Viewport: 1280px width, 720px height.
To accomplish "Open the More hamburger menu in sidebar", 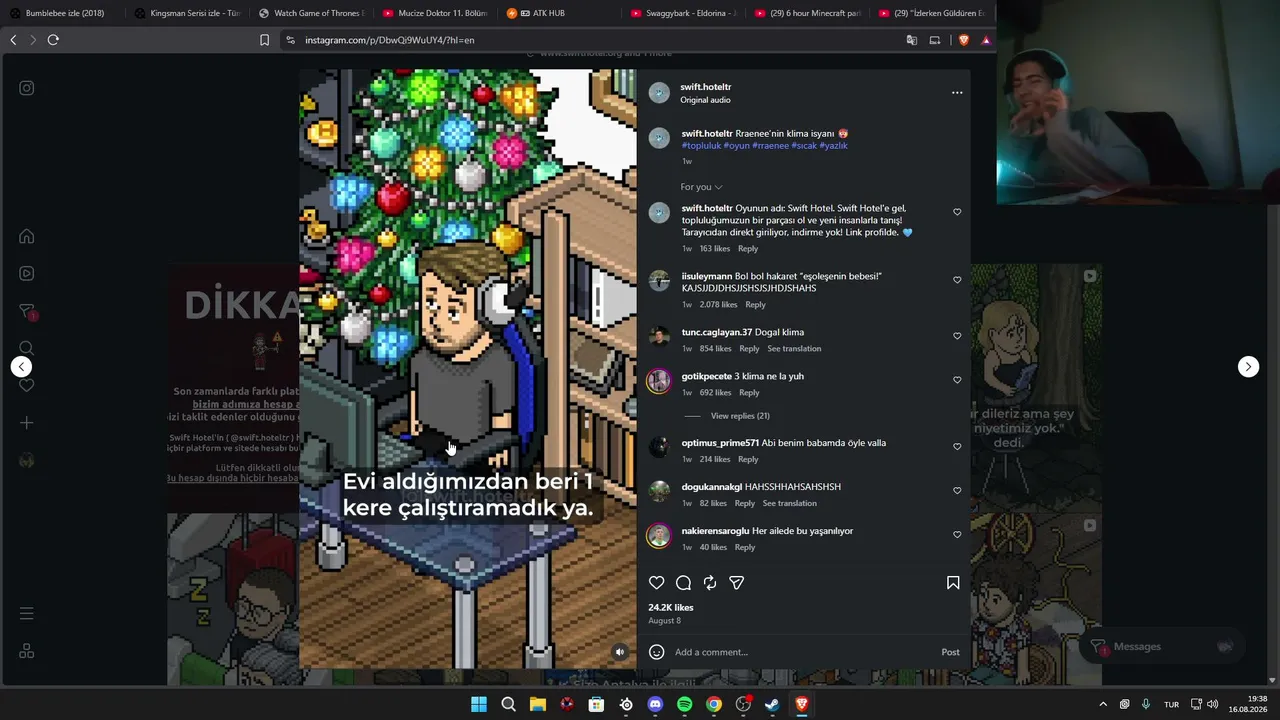I will [x=27, y=613].
